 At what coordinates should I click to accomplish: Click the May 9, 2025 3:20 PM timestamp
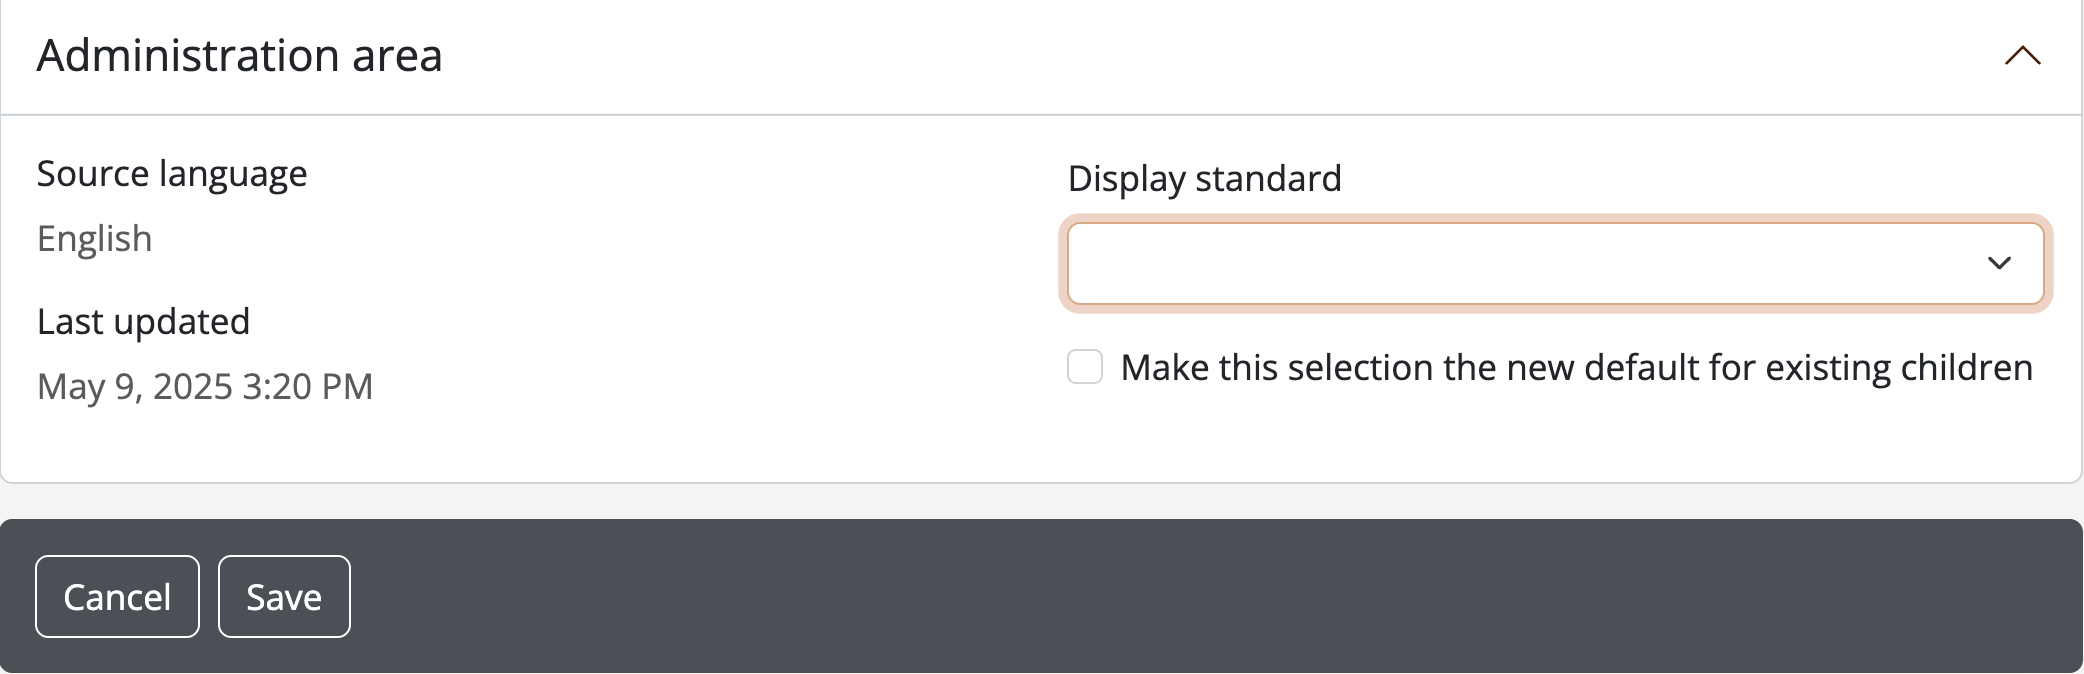tap(205, 387)
